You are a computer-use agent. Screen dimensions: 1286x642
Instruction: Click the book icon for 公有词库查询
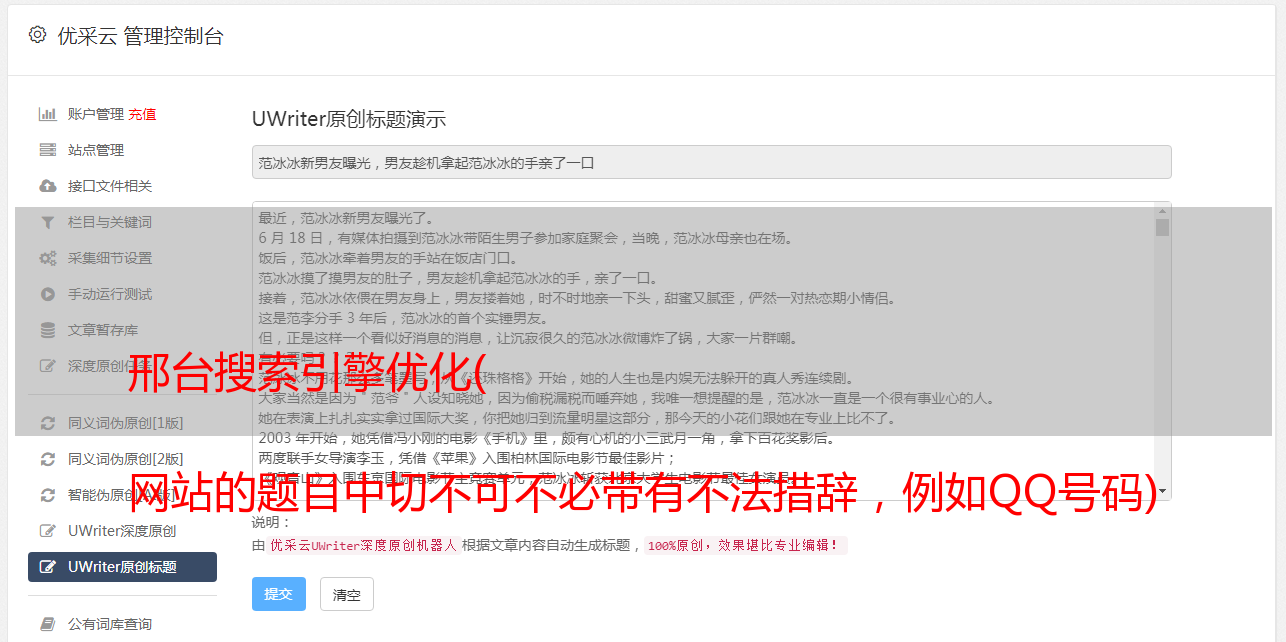click(47, 624)
